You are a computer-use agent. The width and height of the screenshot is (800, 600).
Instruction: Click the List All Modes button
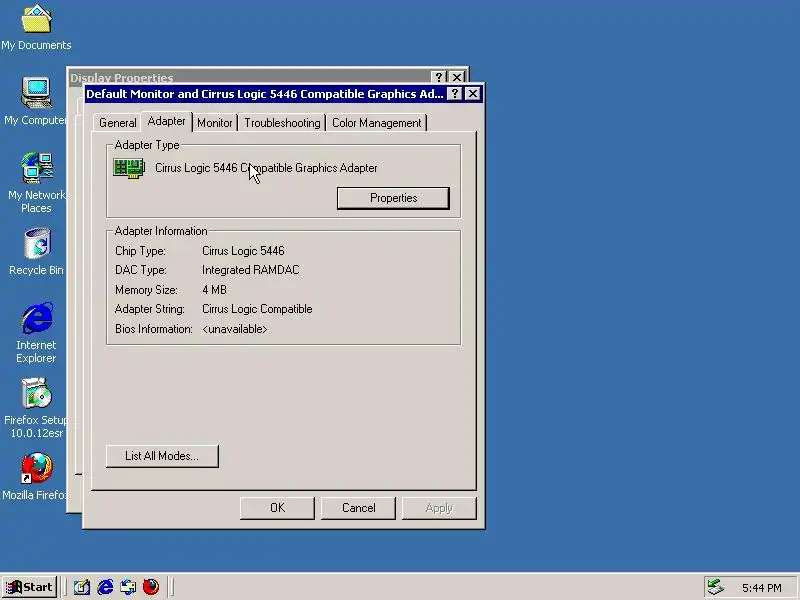click(x=162, y=456)
